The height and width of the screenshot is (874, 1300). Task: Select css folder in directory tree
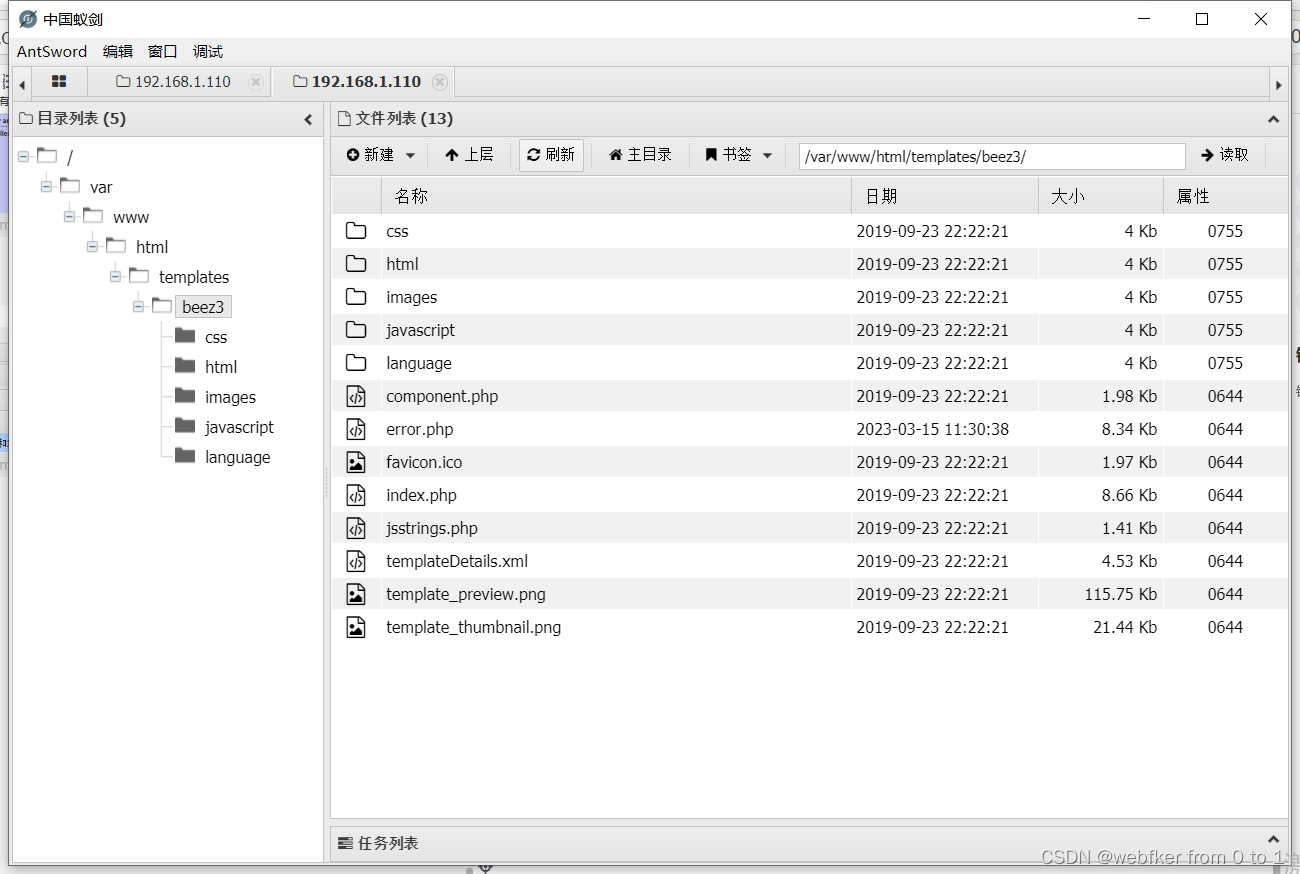coord(216,337)
